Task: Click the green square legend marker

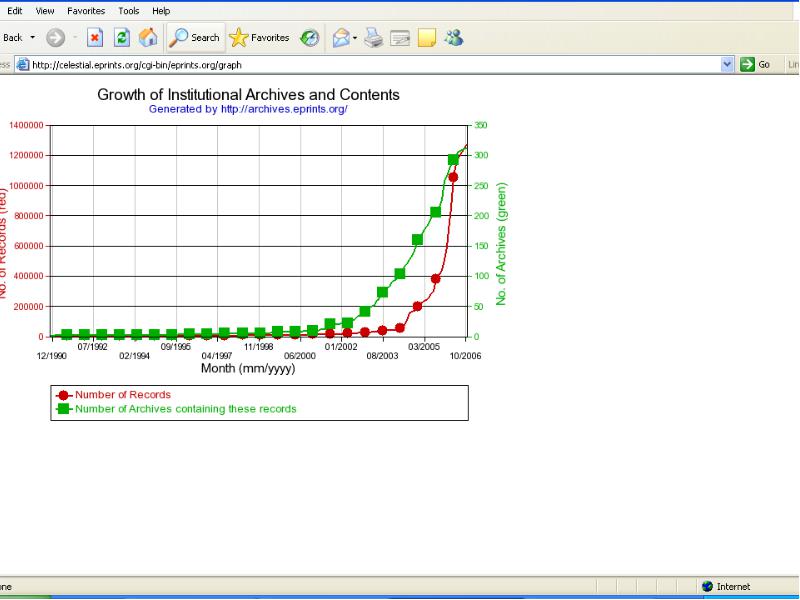Action: click(x=63, y=409)
